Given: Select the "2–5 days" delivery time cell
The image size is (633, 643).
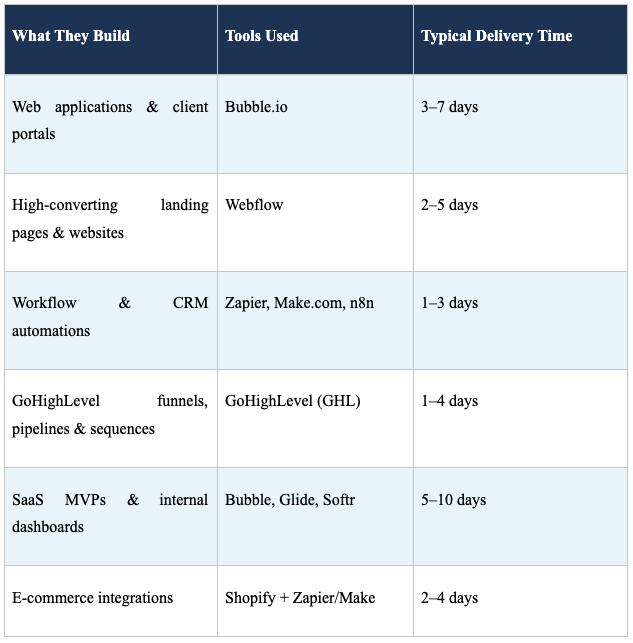Looking at the screenshot, I should point(450,205).
